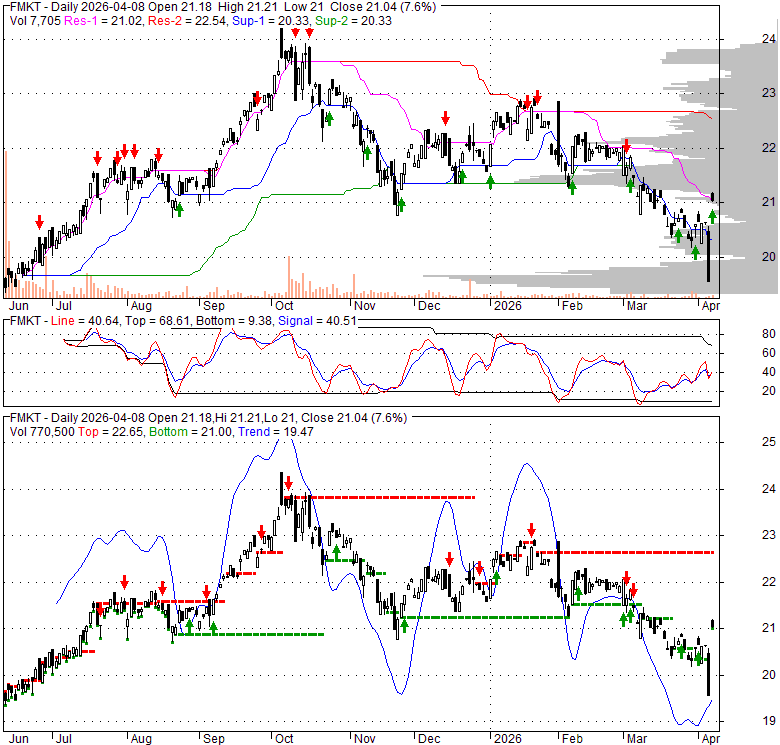Click the 24 price level on the top chart axis
The image size is (780, 745).
[741, 39]
